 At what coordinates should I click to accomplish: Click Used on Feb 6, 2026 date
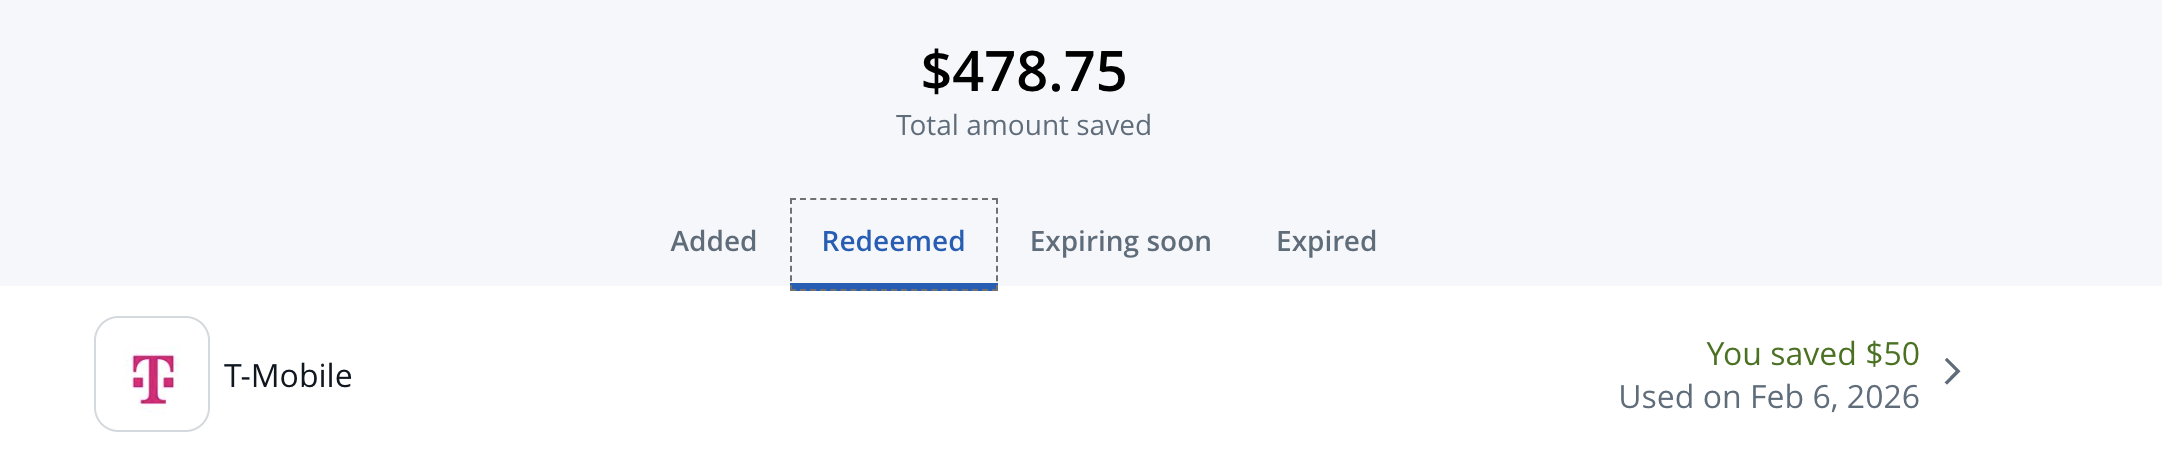(x=1768, y=397)
